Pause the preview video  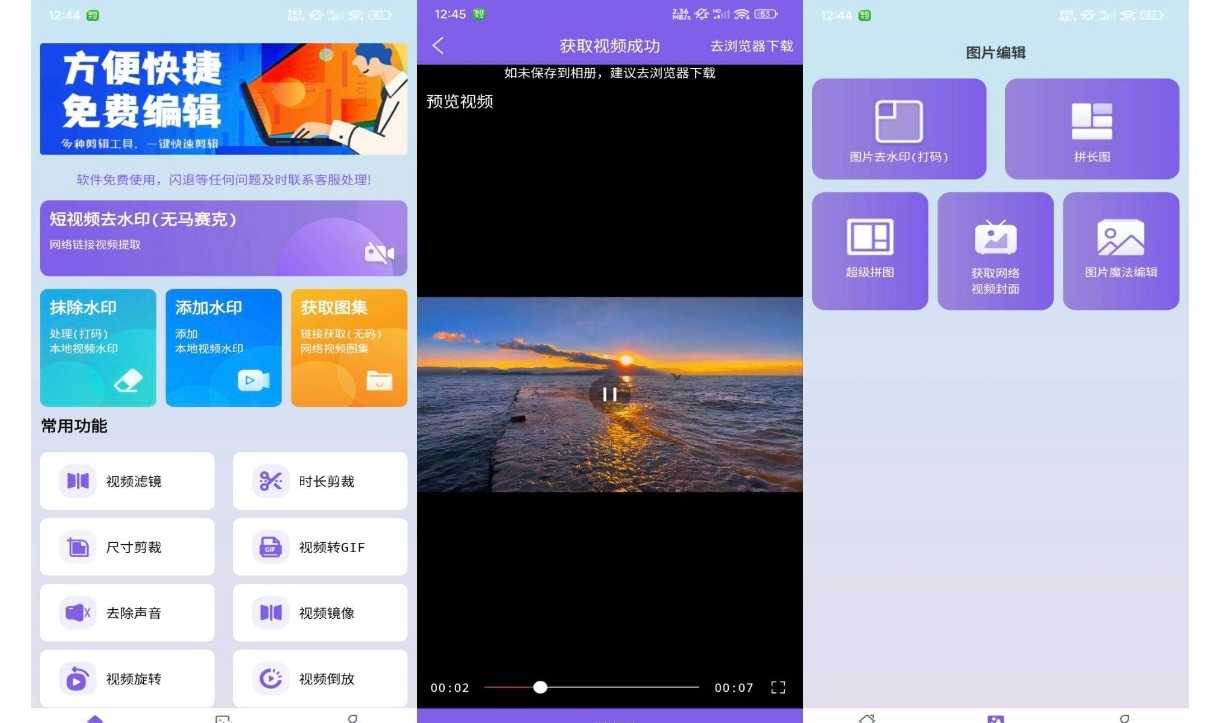coord(609,394)
